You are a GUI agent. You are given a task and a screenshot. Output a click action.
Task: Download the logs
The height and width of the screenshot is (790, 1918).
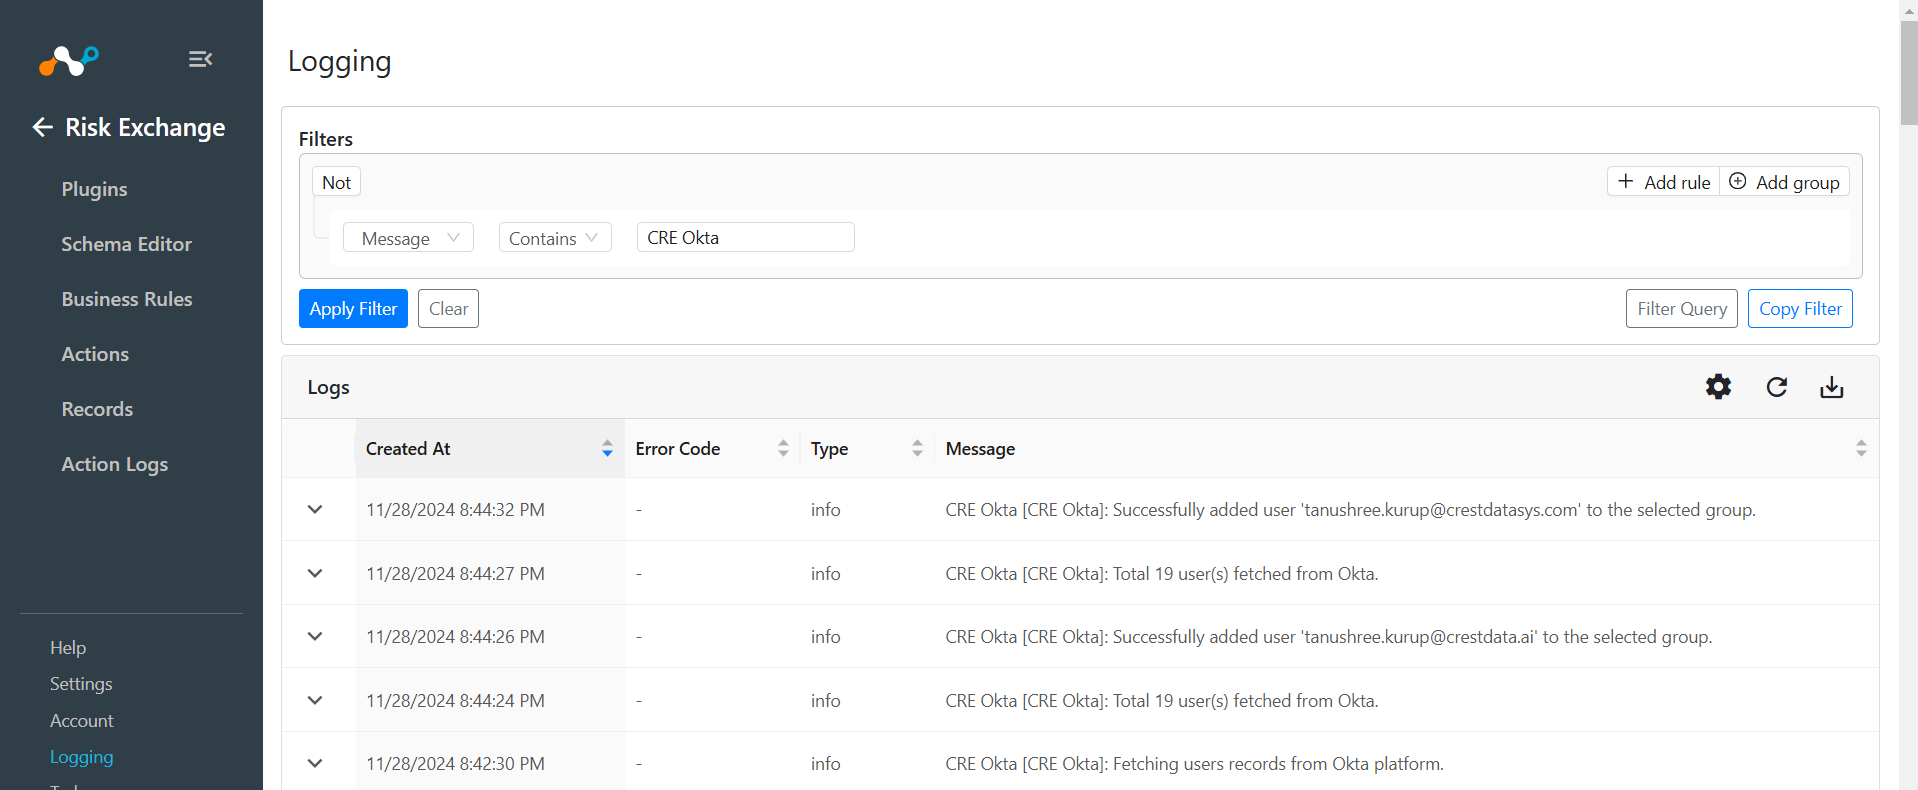point(1831,387)
